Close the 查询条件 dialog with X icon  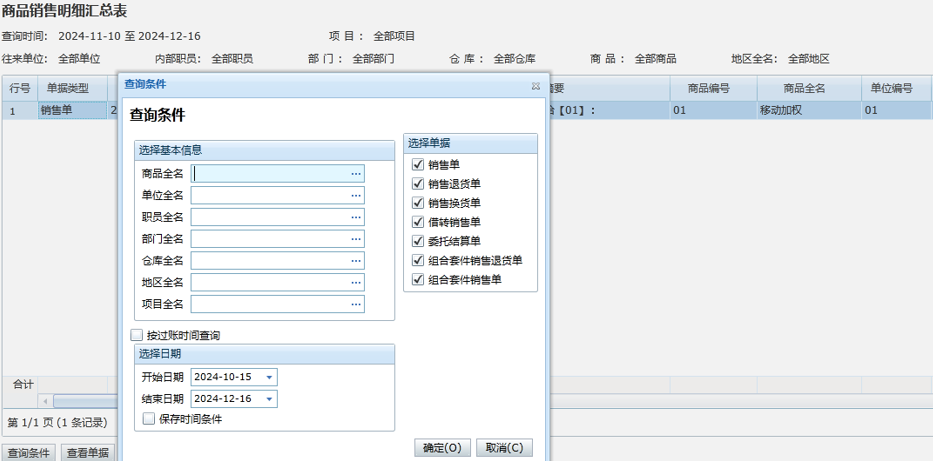tap(536, 86)
